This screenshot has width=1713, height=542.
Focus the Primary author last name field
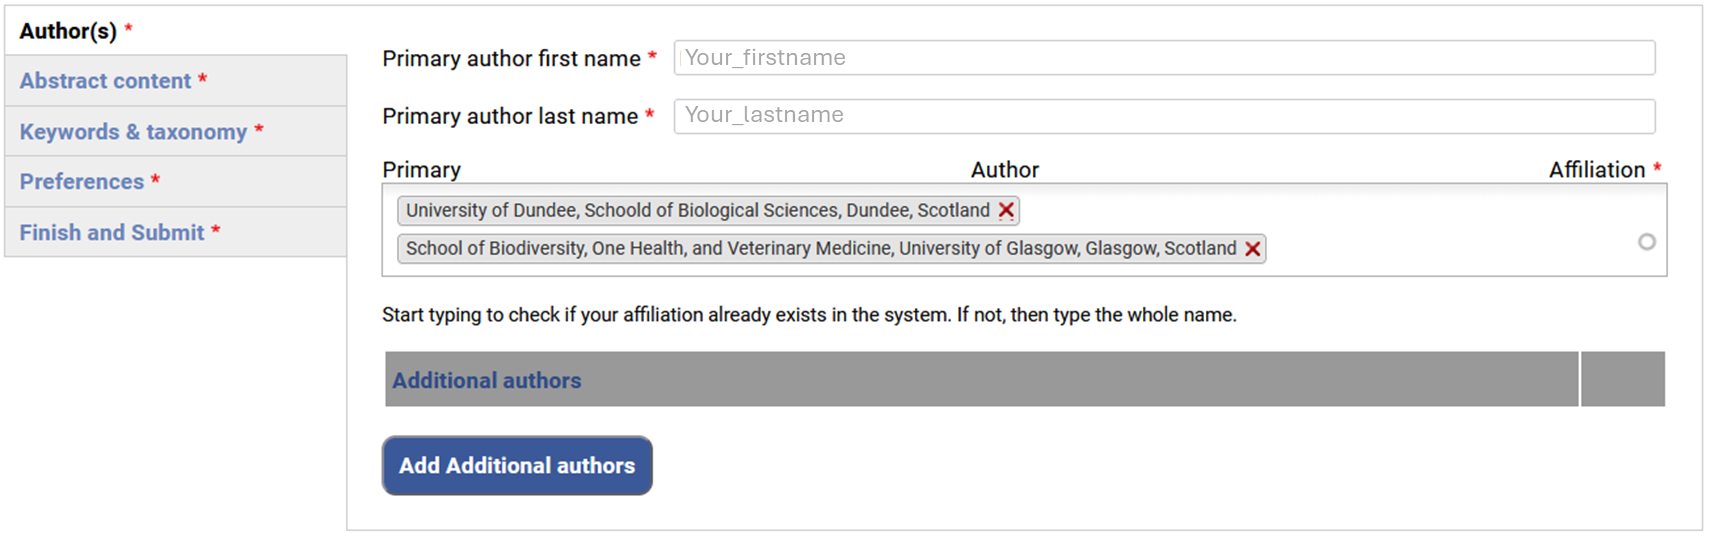[1164, 116]
